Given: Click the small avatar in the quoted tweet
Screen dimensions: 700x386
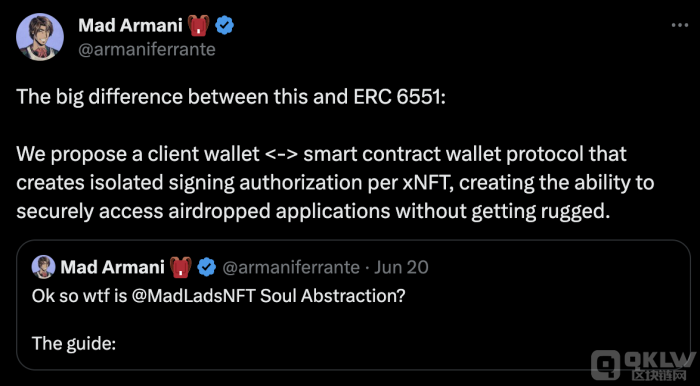Looking at the screenshot, I should [x=43, y=267].
